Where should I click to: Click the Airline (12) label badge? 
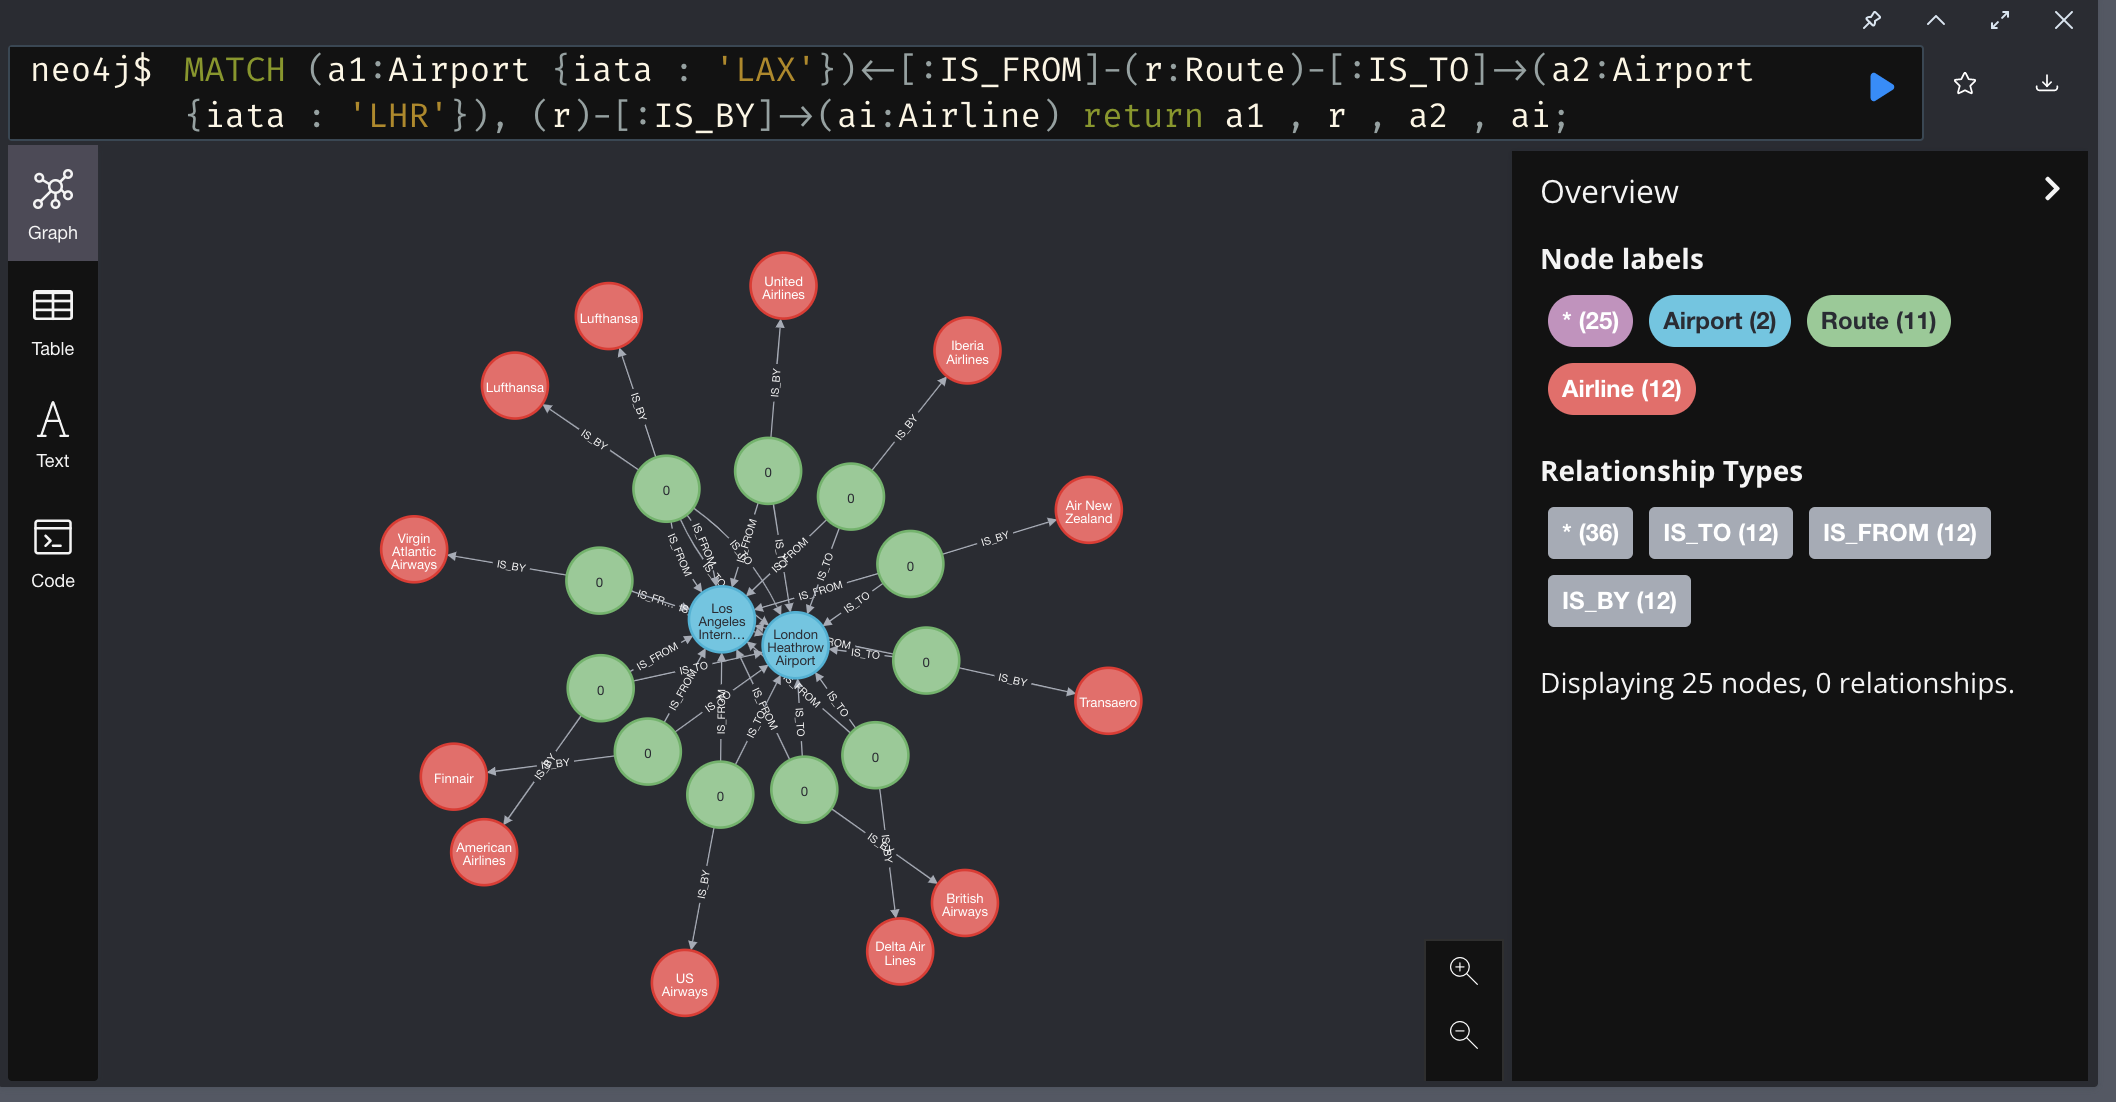pyautogui.click(x=1621, y=389)
